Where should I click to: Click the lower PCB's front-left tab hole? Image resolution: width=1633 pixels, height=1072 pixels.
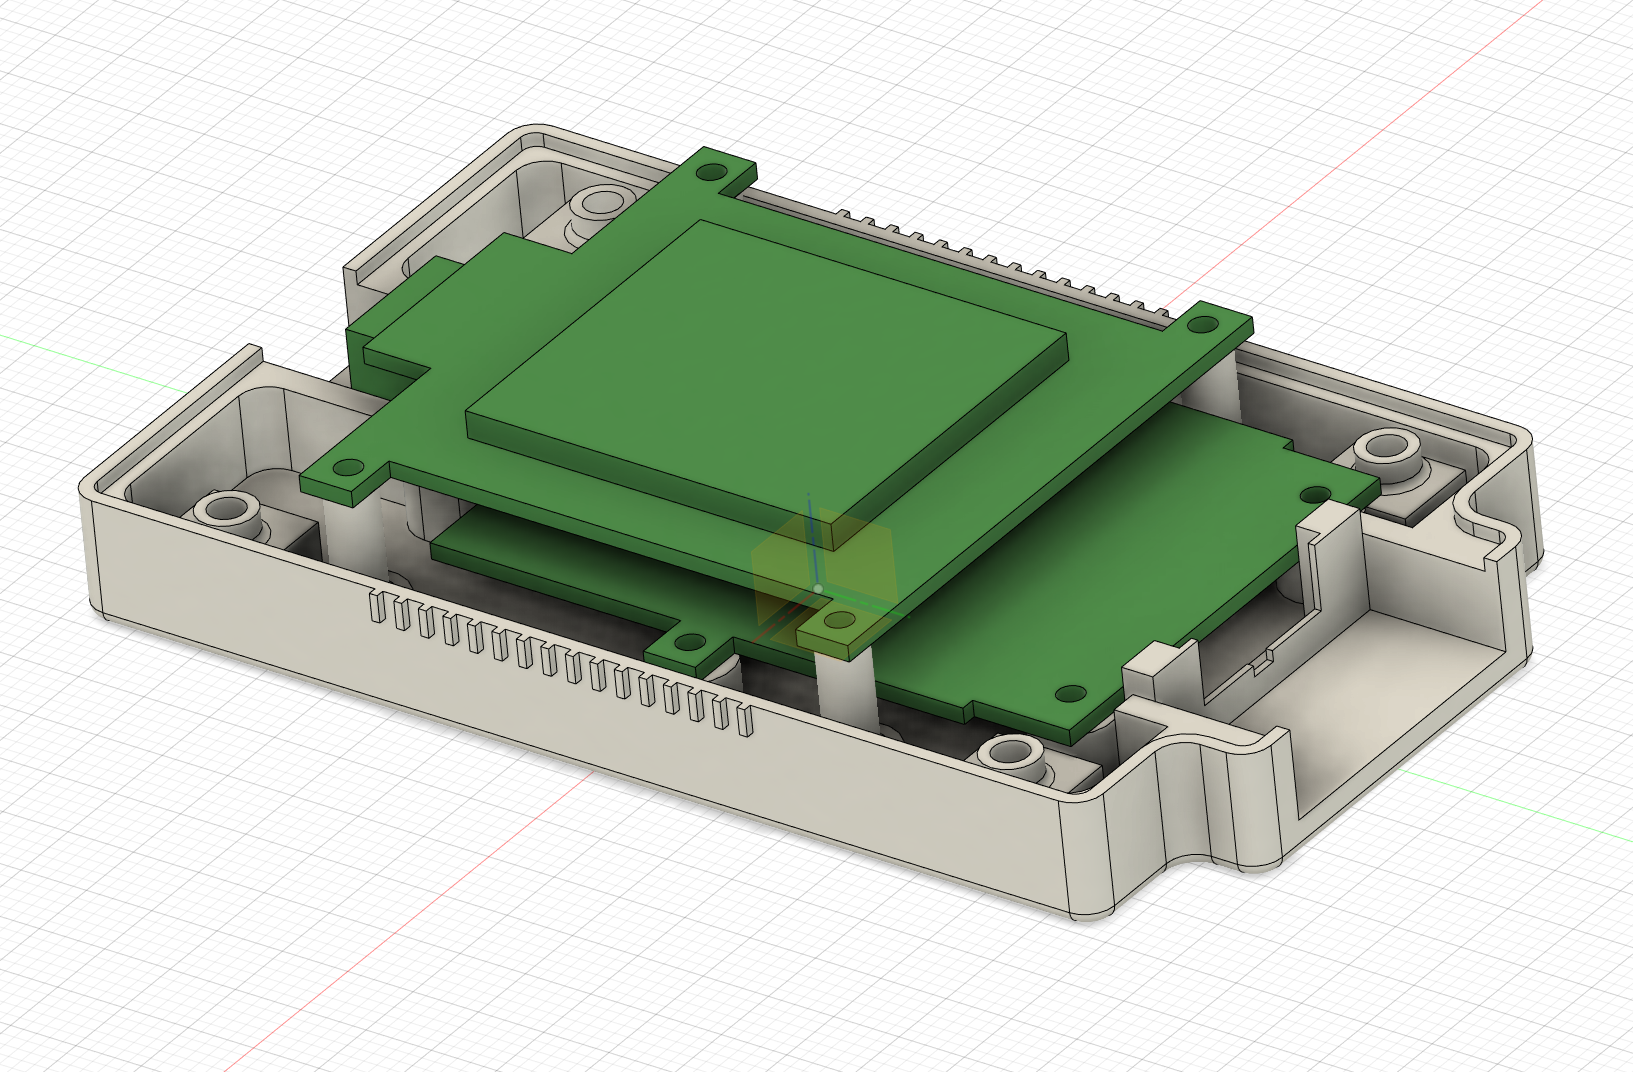688,642
